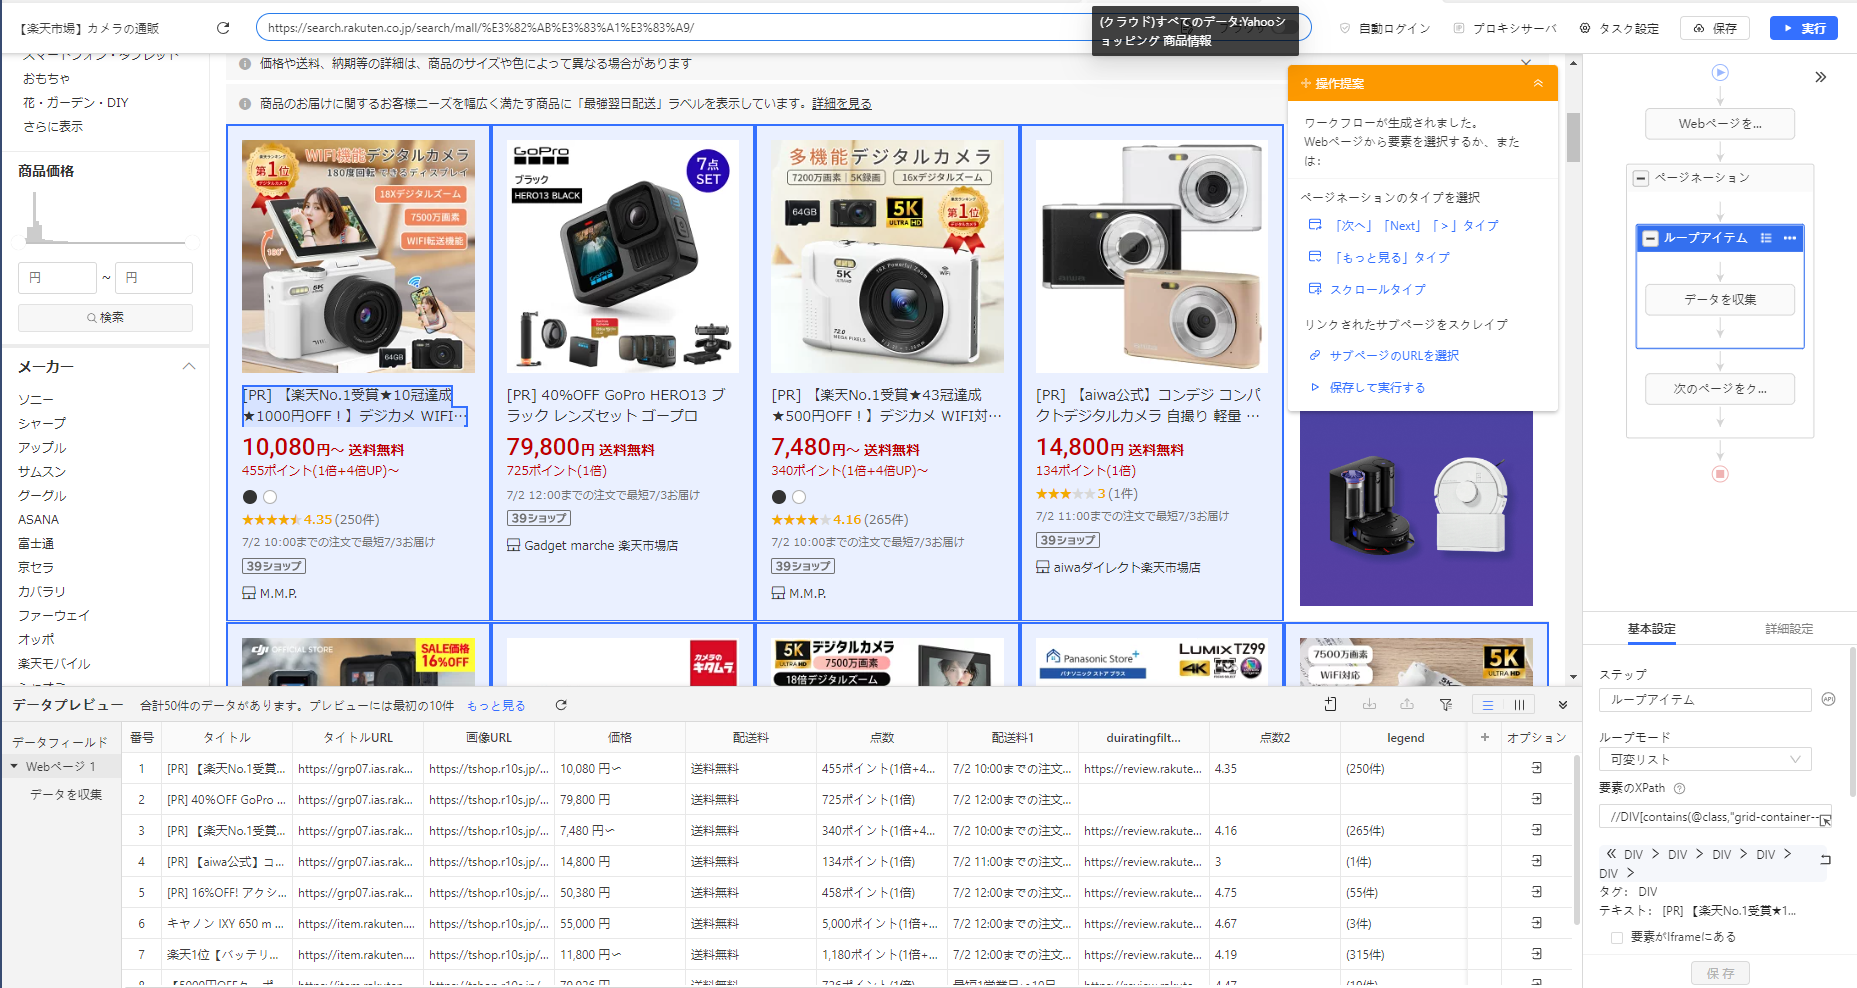Collapse the 操作提案 tip panel
The width and height of the screenshot is (1857, 988).
(1538, 83)
